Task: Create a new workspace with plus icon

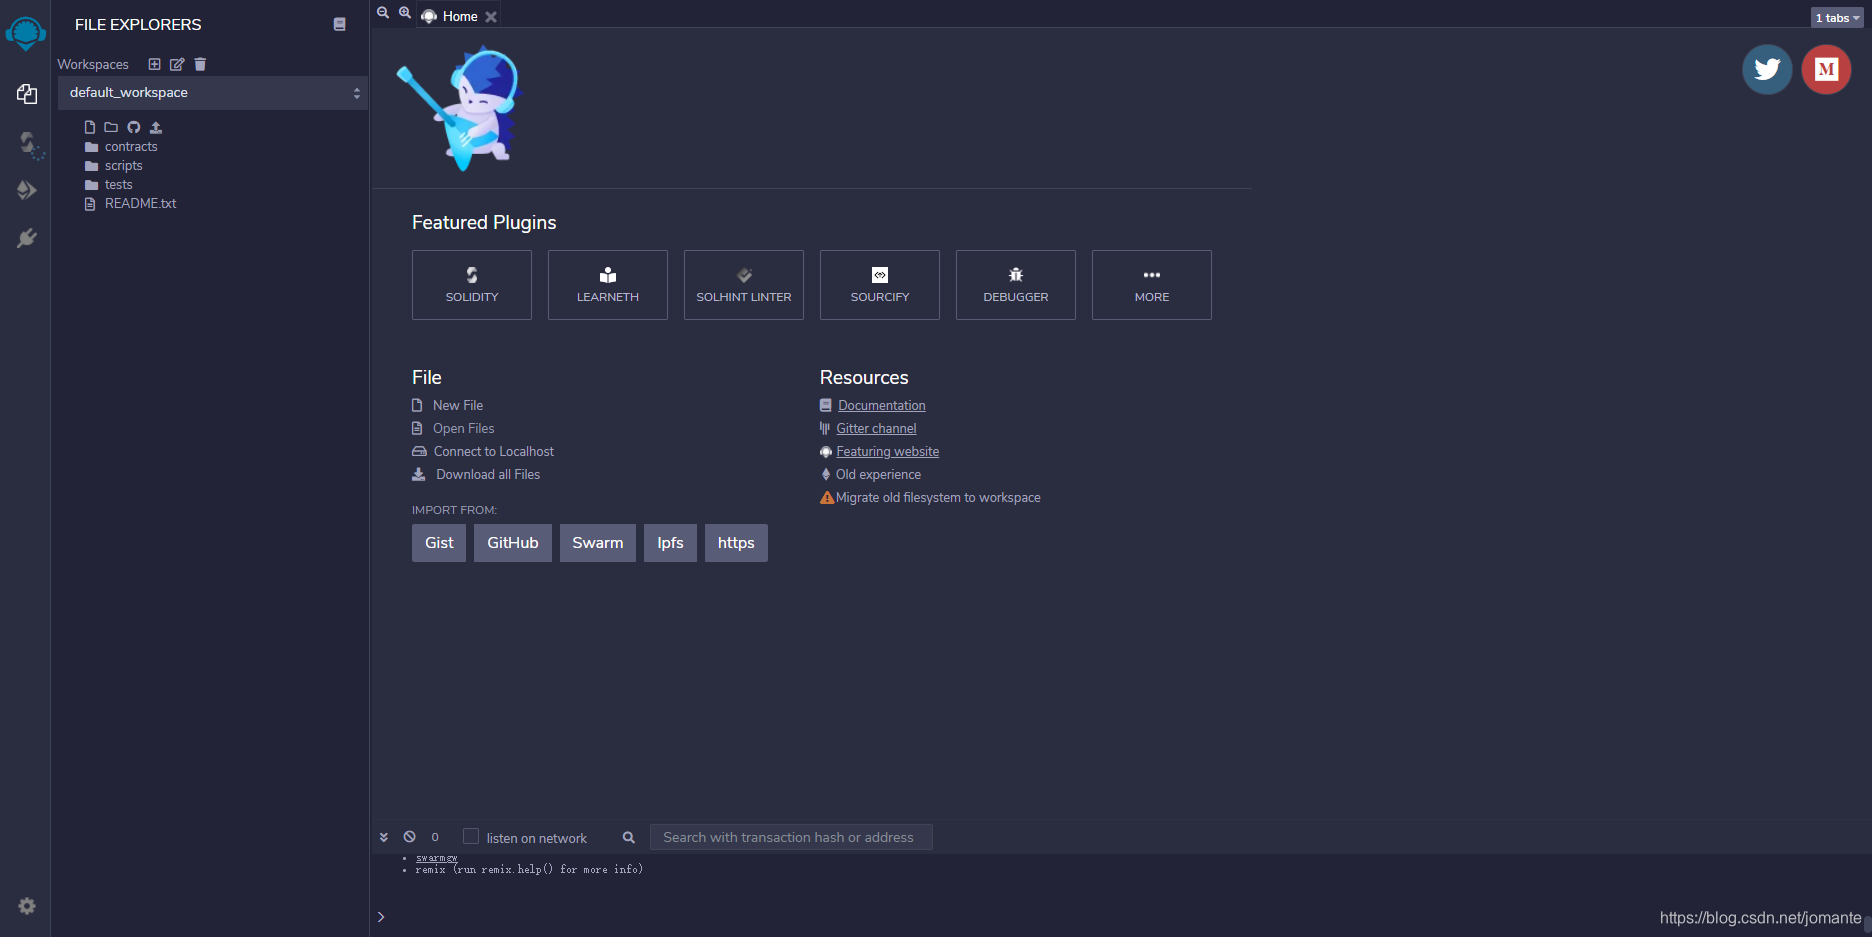Action: [154, 64]
